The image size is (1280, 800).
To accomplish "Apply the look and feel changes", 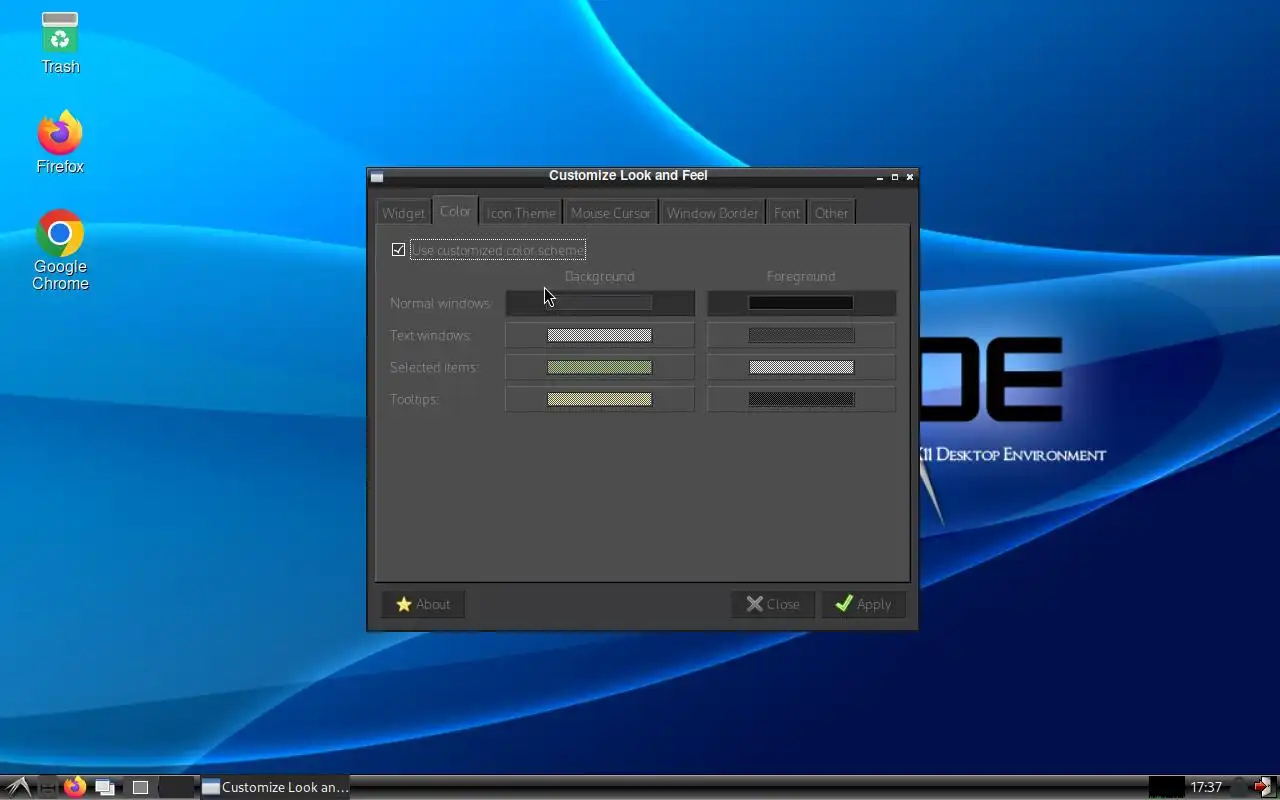I will pyautogui.click(x=864, y=604).
